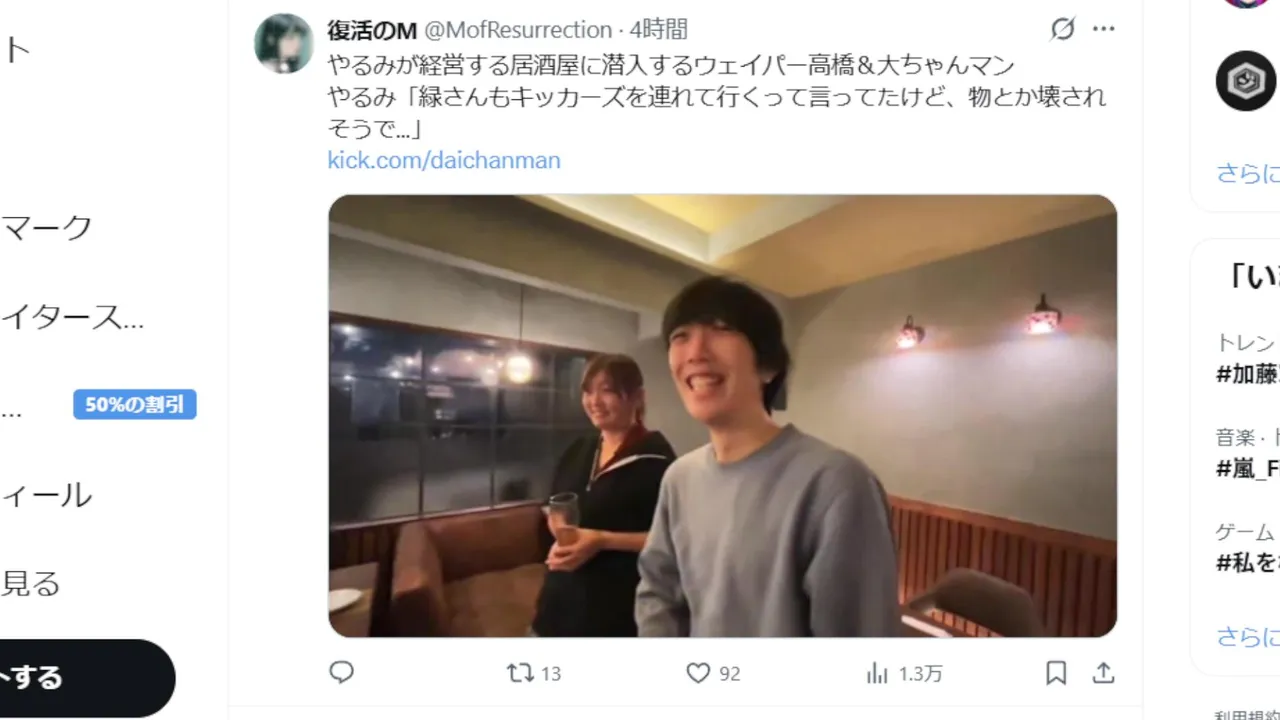This screenshot has height=720, width=1280.
Task: Open the reply comment icon
Action: (x=342, y=673)
